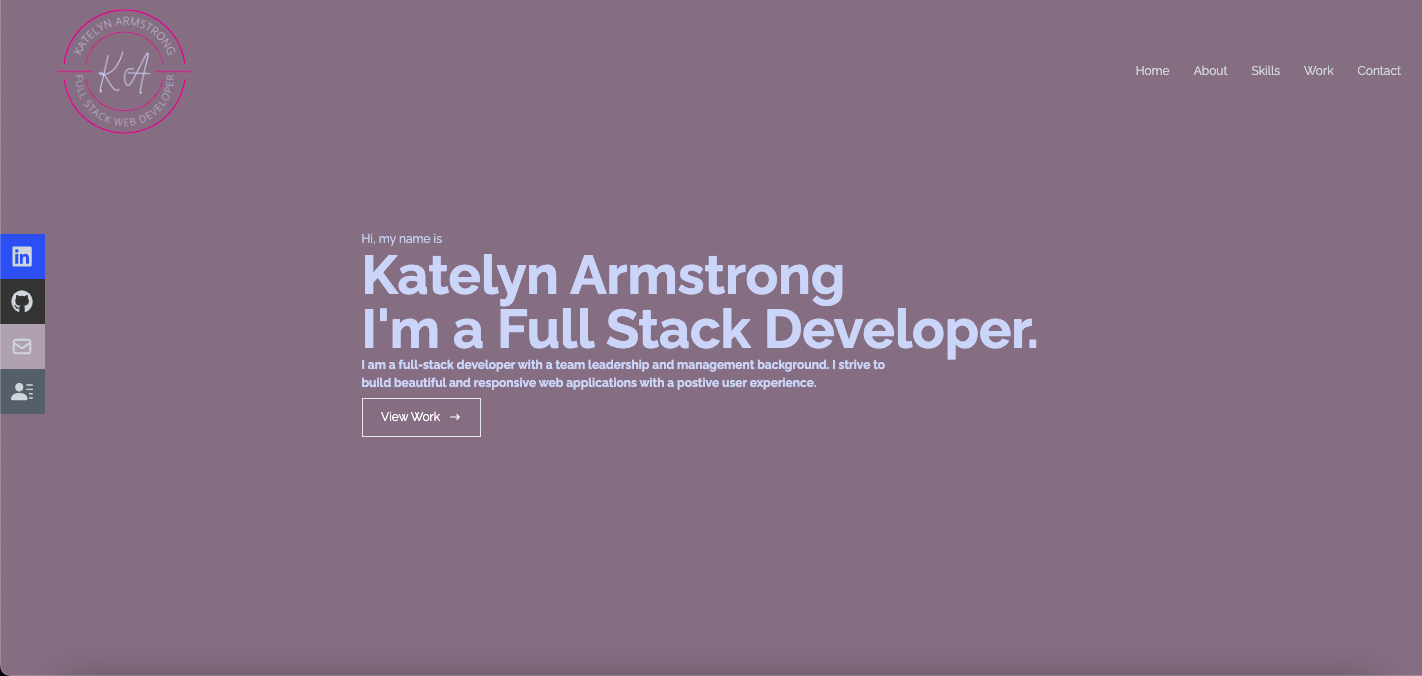Open the About link in the header

tap(1210, 70)
